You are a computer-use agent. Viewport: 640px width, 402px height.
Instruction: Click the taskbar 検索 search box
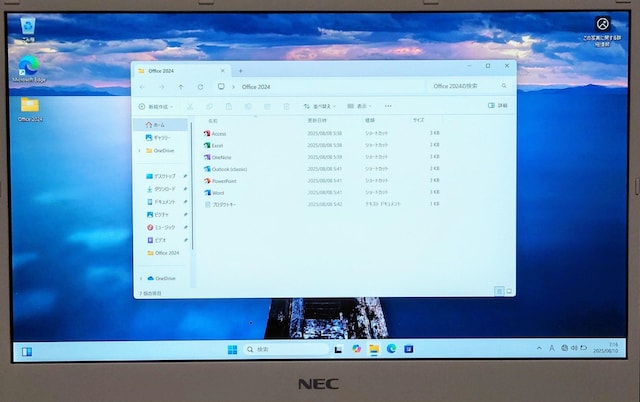(286, 349)
